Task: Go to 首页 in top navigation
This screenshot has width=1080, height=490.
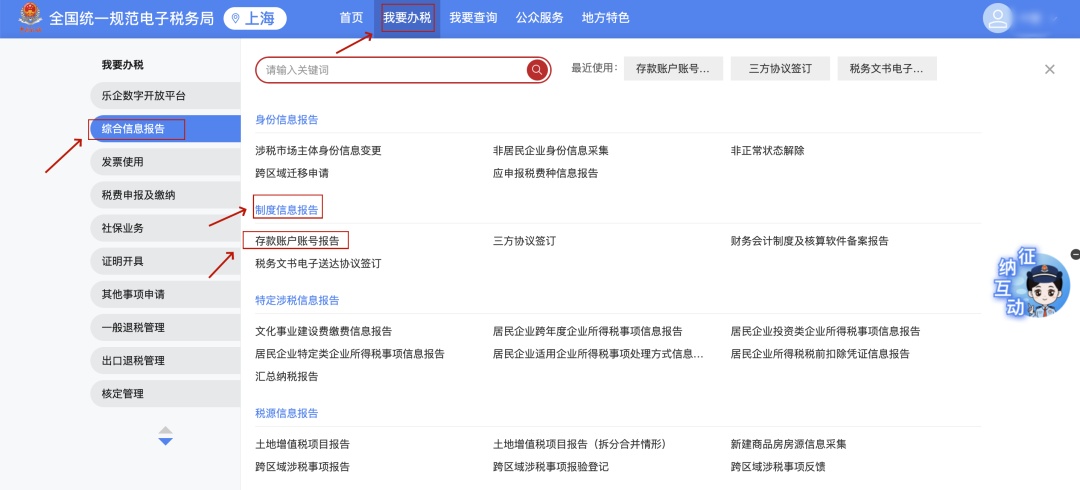Action: coord(351,19)
